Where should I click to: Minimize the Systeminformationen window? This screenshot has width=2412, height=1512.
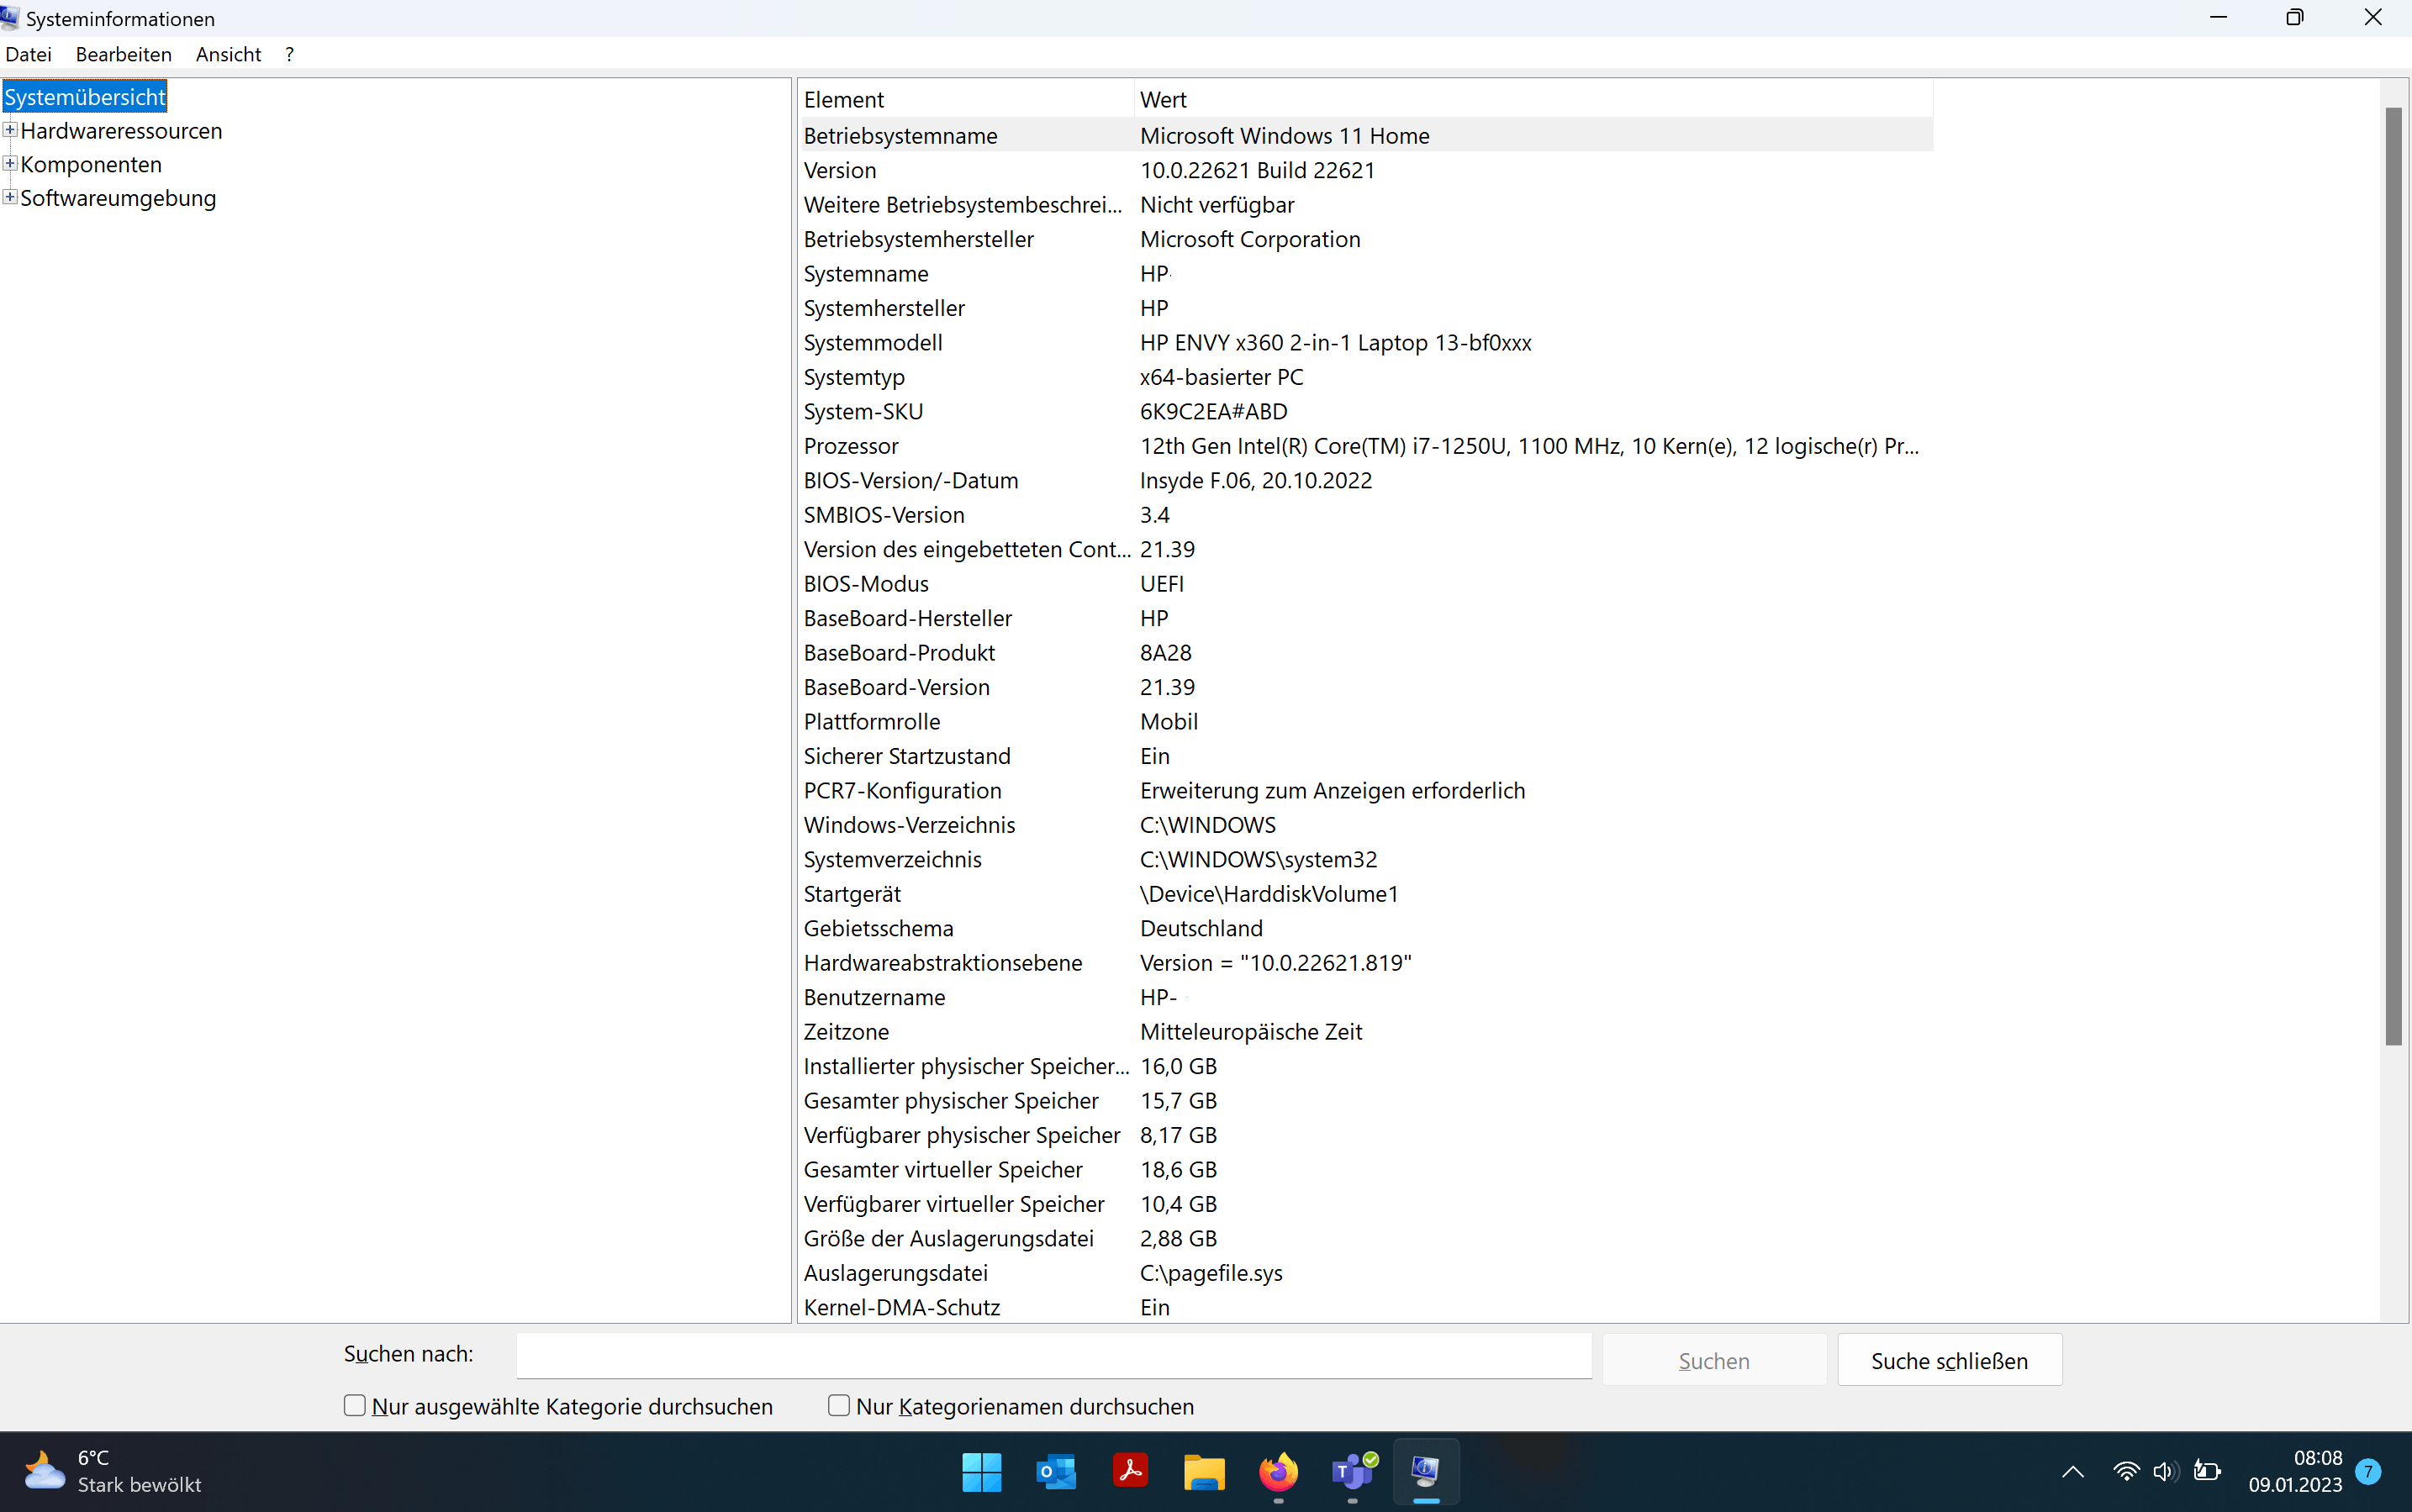point(2218,18)
